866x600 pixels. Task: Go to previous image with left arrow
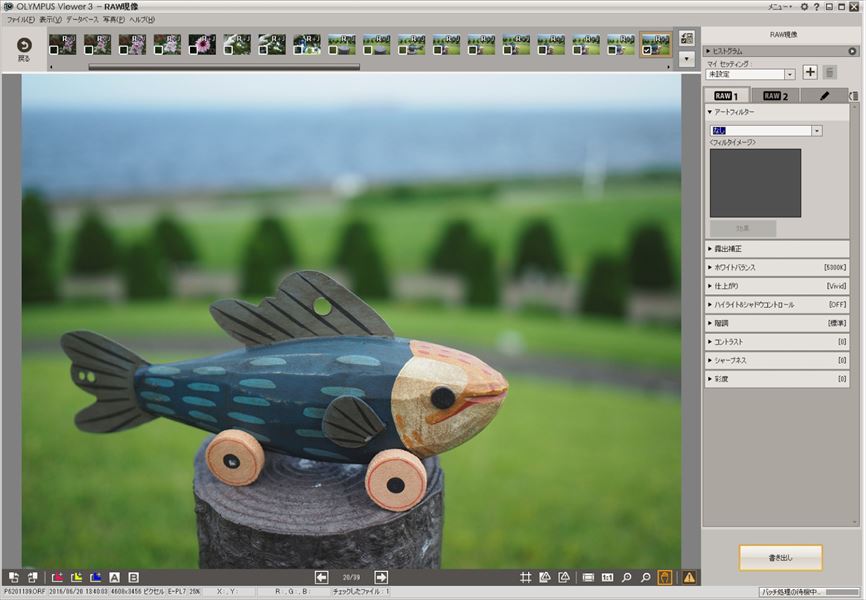[x=321, y=577]
